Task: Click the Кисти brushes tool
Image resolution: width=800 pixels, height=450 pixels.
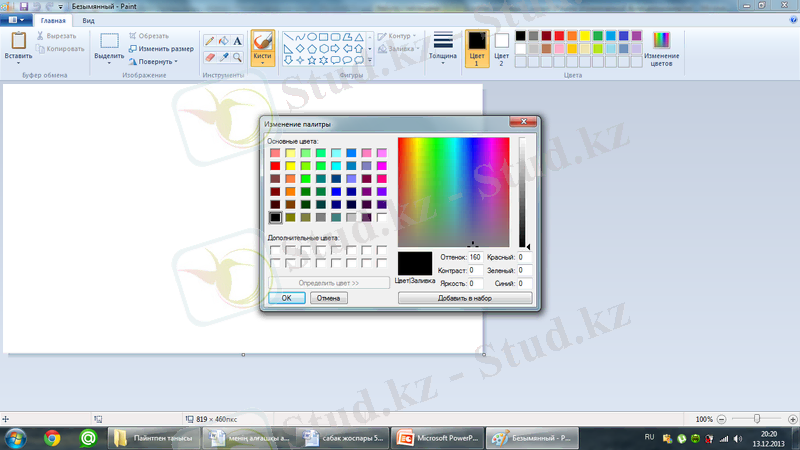Action: (263, 46)
